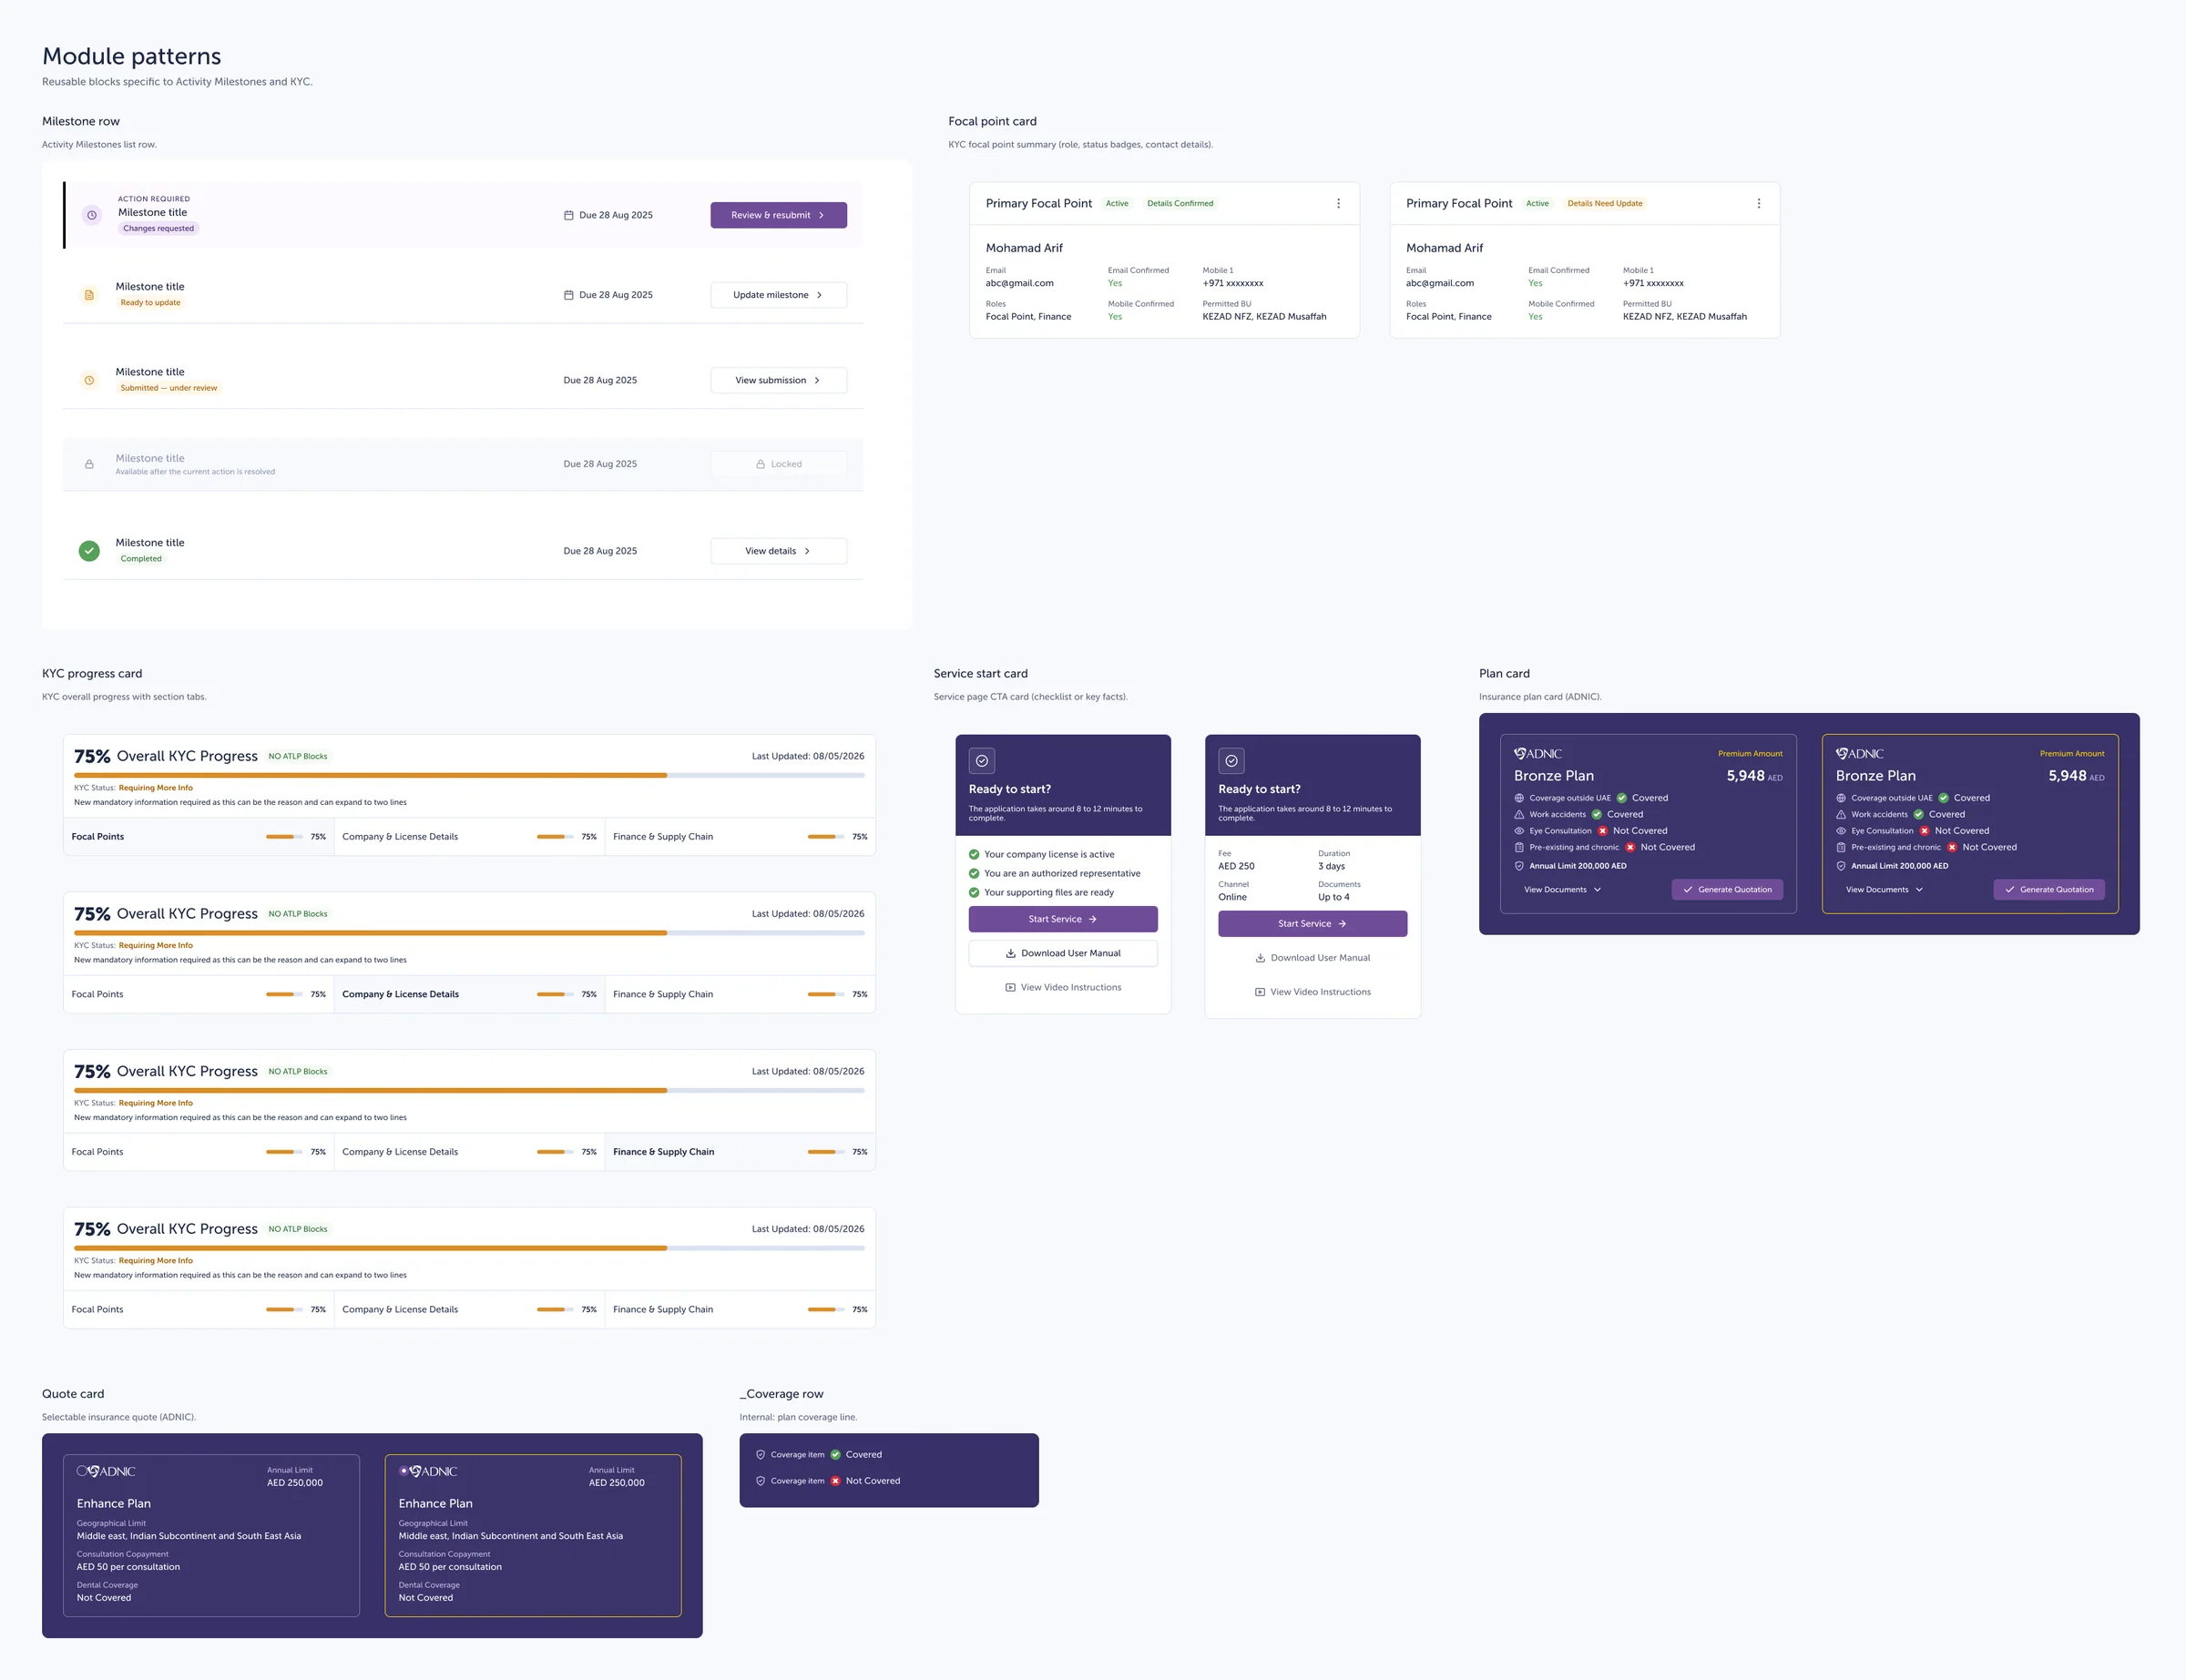Click Start Service in the checklist card

[x=1063, y=919]
